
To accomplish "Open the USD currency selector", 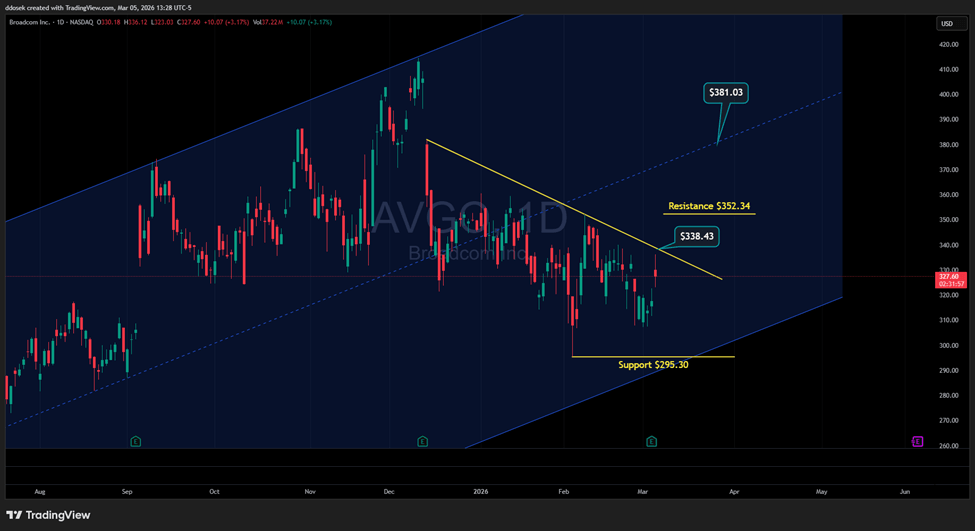I will pyautogui.click(x=951, y=24).
